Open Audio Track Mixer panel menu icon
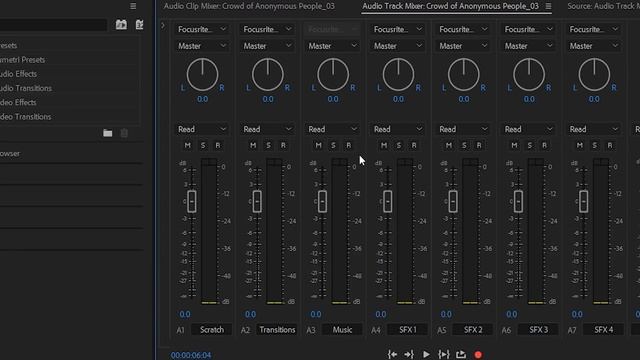640x360 pixels. point(548,6)
